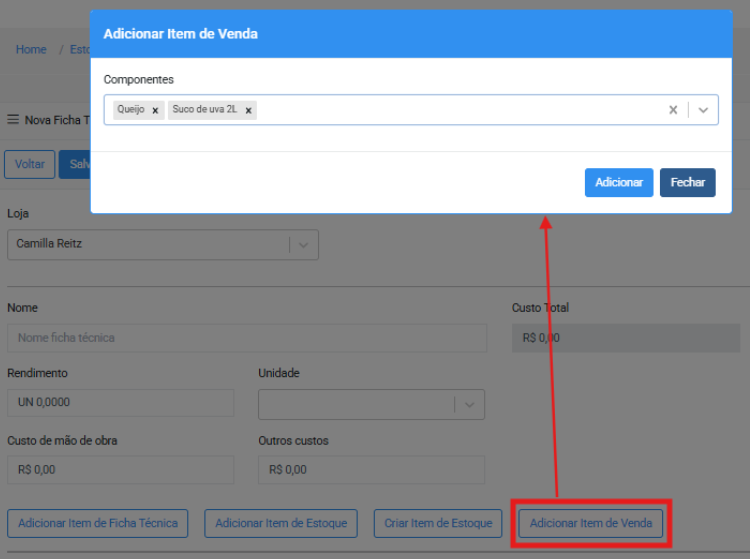This screenshot has width=751, height=559.
Task: Click the Custo Total field
Action: pyautogui.click(x=626, y=338)
